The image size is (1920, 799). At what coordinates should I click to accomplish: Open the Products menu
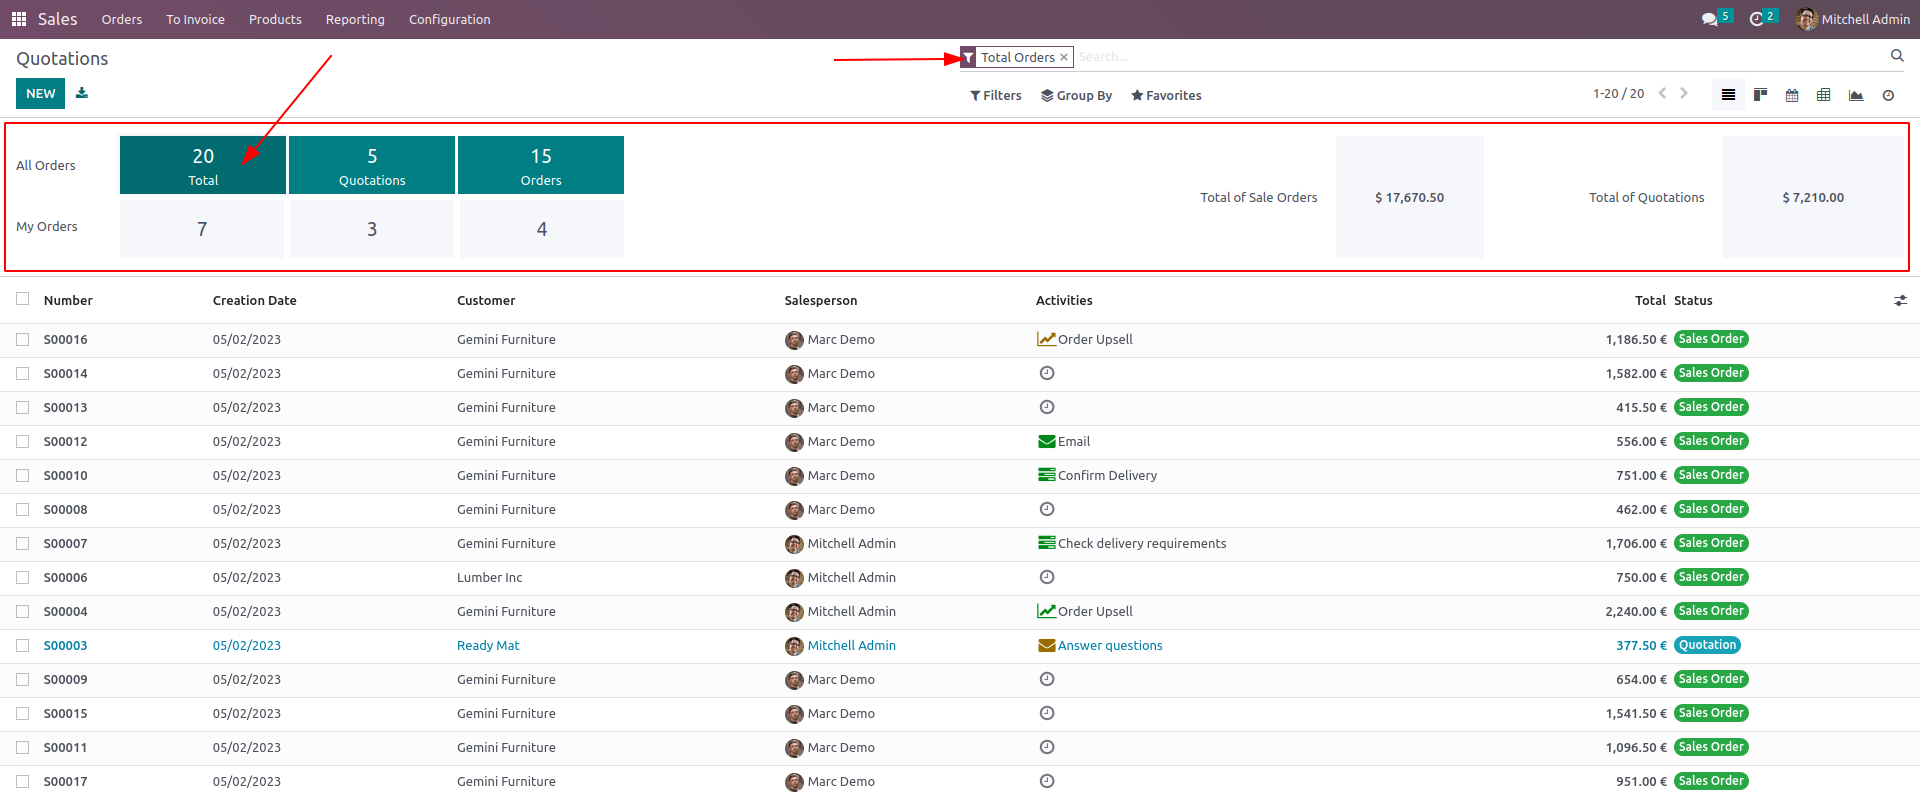275,19
